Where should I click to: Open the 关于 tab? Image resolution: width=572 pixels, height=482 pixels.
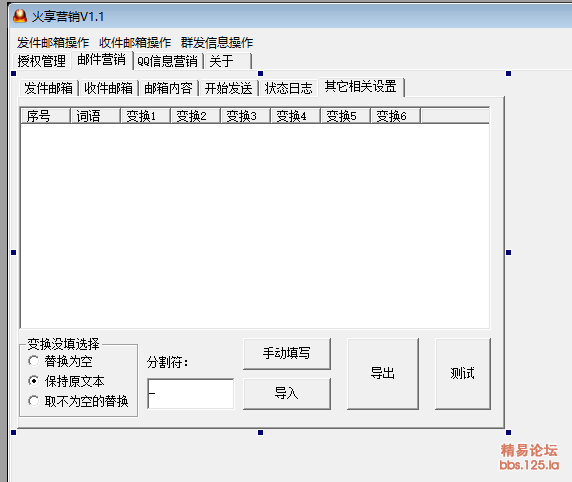tap(228, 61)
